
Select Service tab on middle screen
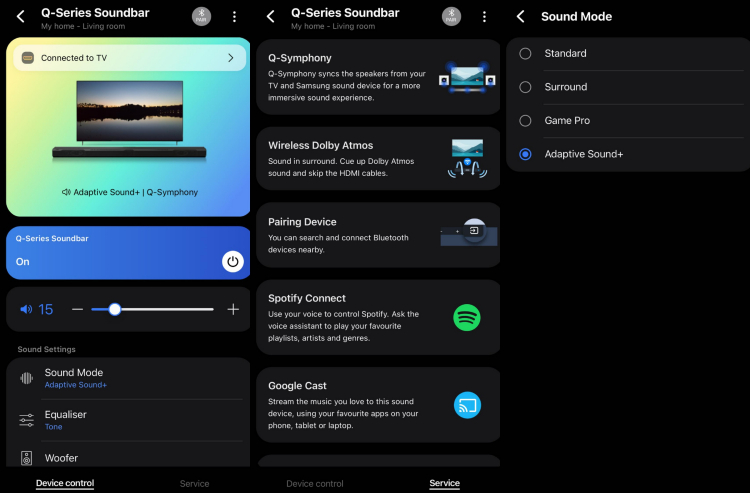pyautogui.click(x=444, y=483)
